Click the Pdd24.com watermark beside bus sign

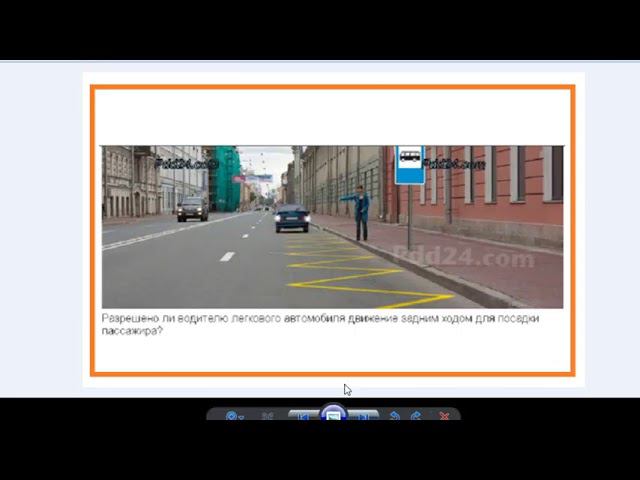[x=454, y=164]
